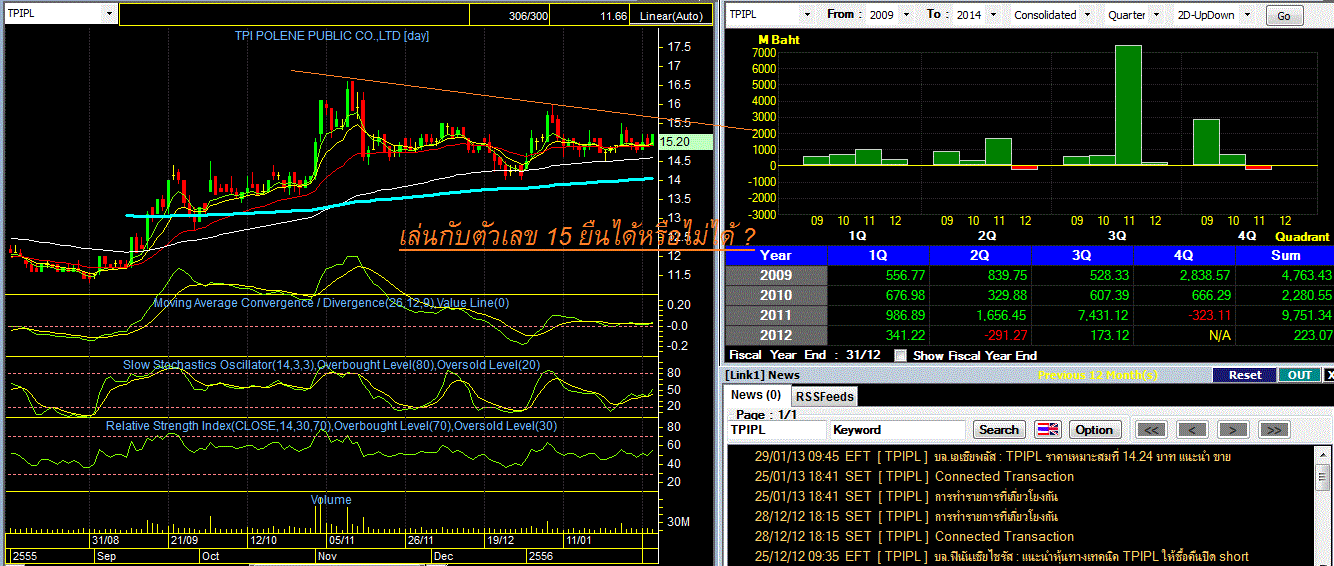Image resolution: width=1334 pixels, height=566 pixels.
Task: Click the 1Q column header in table
Action: tap(880, 255)
